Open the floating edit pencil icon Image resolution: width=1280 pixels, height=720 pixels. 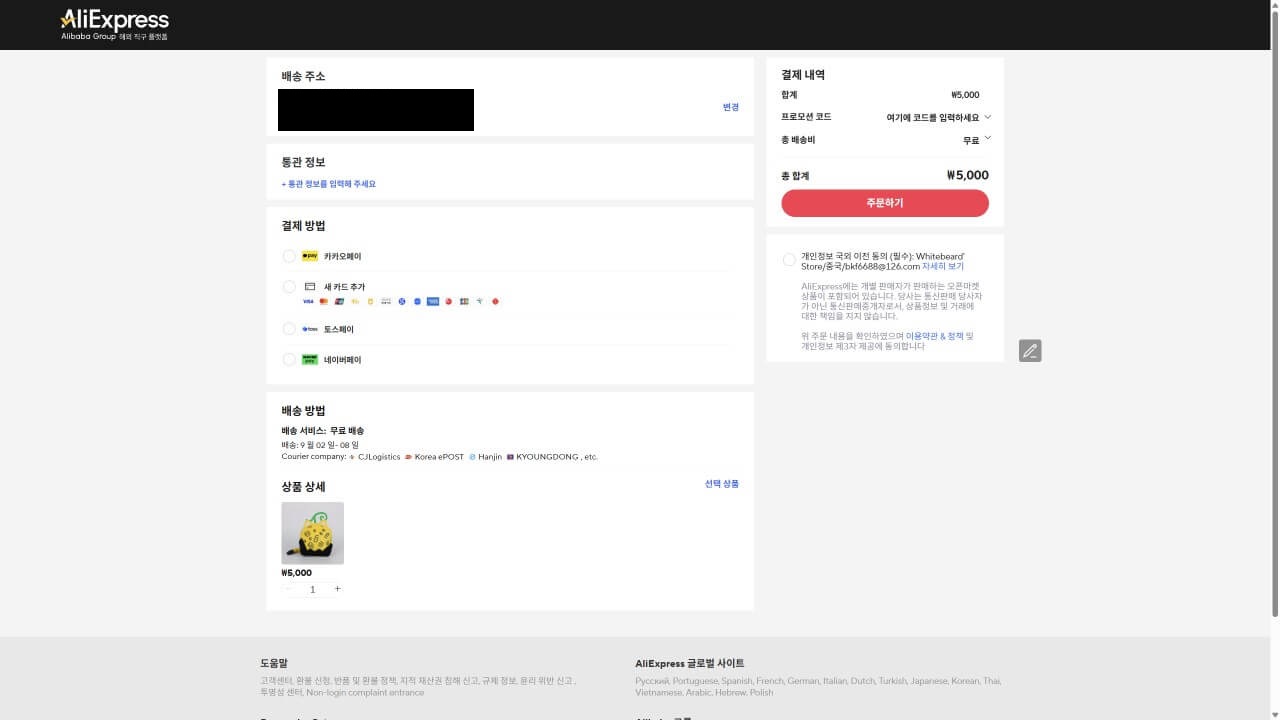1030,350
